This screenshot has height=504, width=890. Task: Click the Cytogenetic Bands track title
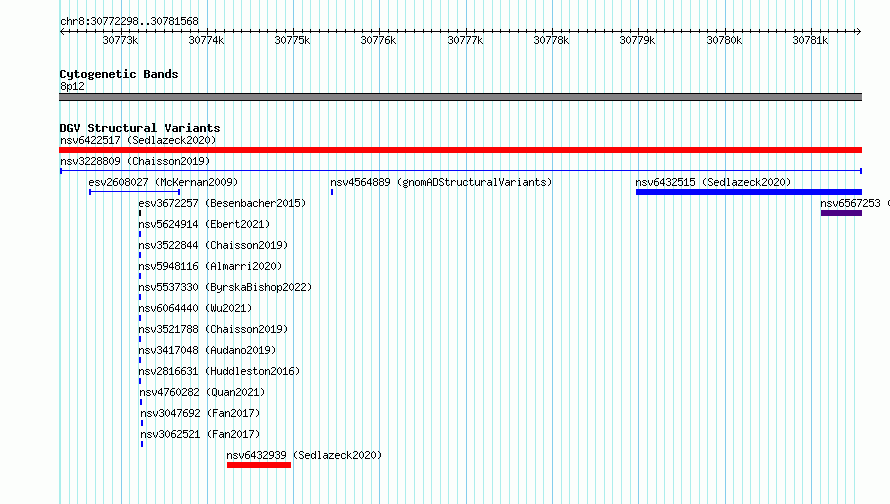119,74
